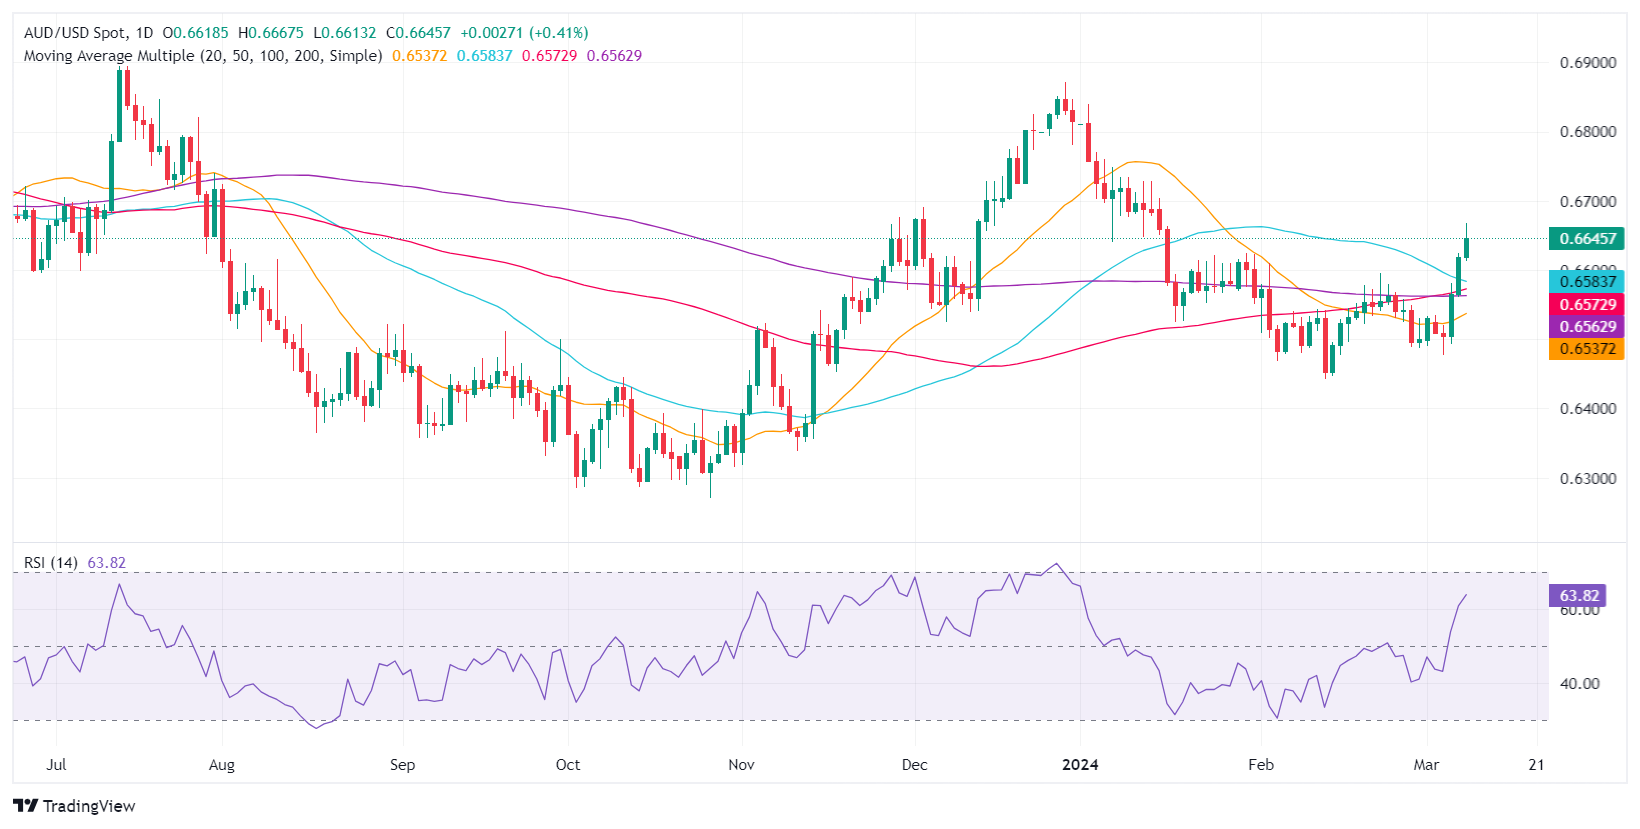This screenshot has width=1640, height=829.
Task: Click the red 0.65729 price axis tag
Action: click(1586, 304)
